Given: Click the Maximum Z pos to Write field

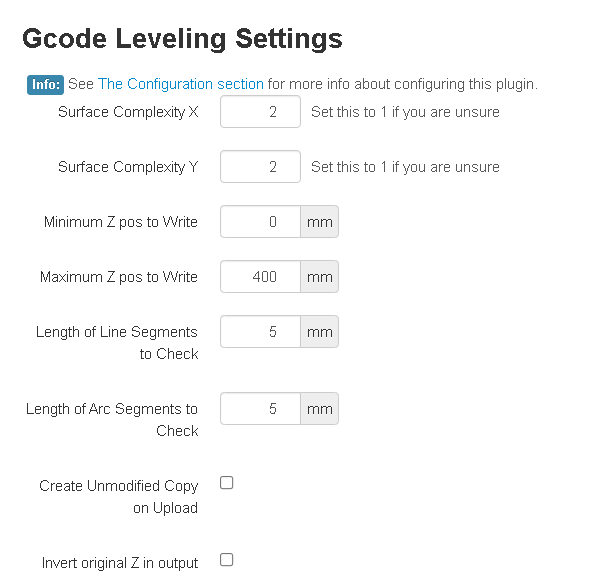Looking at the screenshot, I should (260, 277).
